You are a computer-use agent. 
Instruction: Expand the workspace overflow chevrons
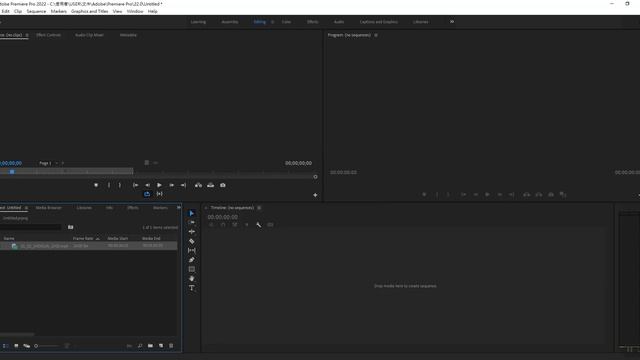tap(452, 22)
